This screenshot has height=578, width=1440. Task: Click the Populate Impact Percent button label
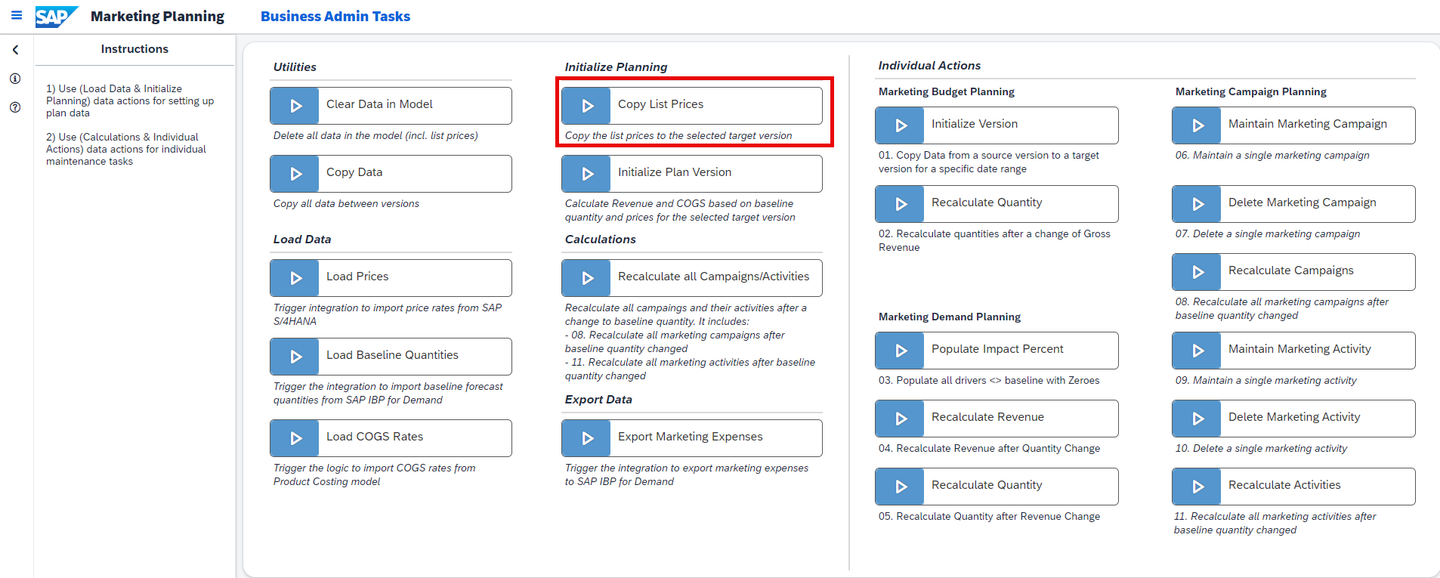[998, 350]
